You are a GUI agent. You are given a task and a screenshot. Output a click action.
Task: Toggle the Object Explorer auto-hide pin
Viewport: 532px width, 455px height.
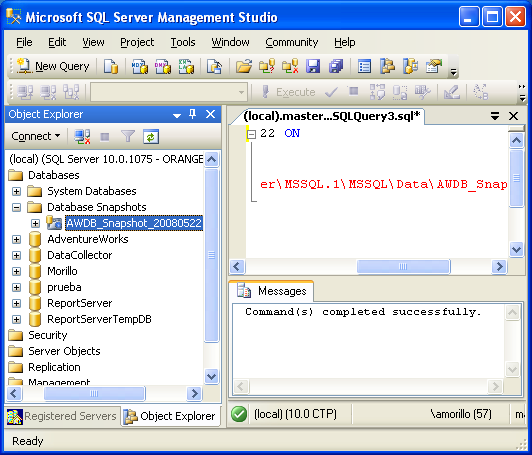[x=192, y=114]
